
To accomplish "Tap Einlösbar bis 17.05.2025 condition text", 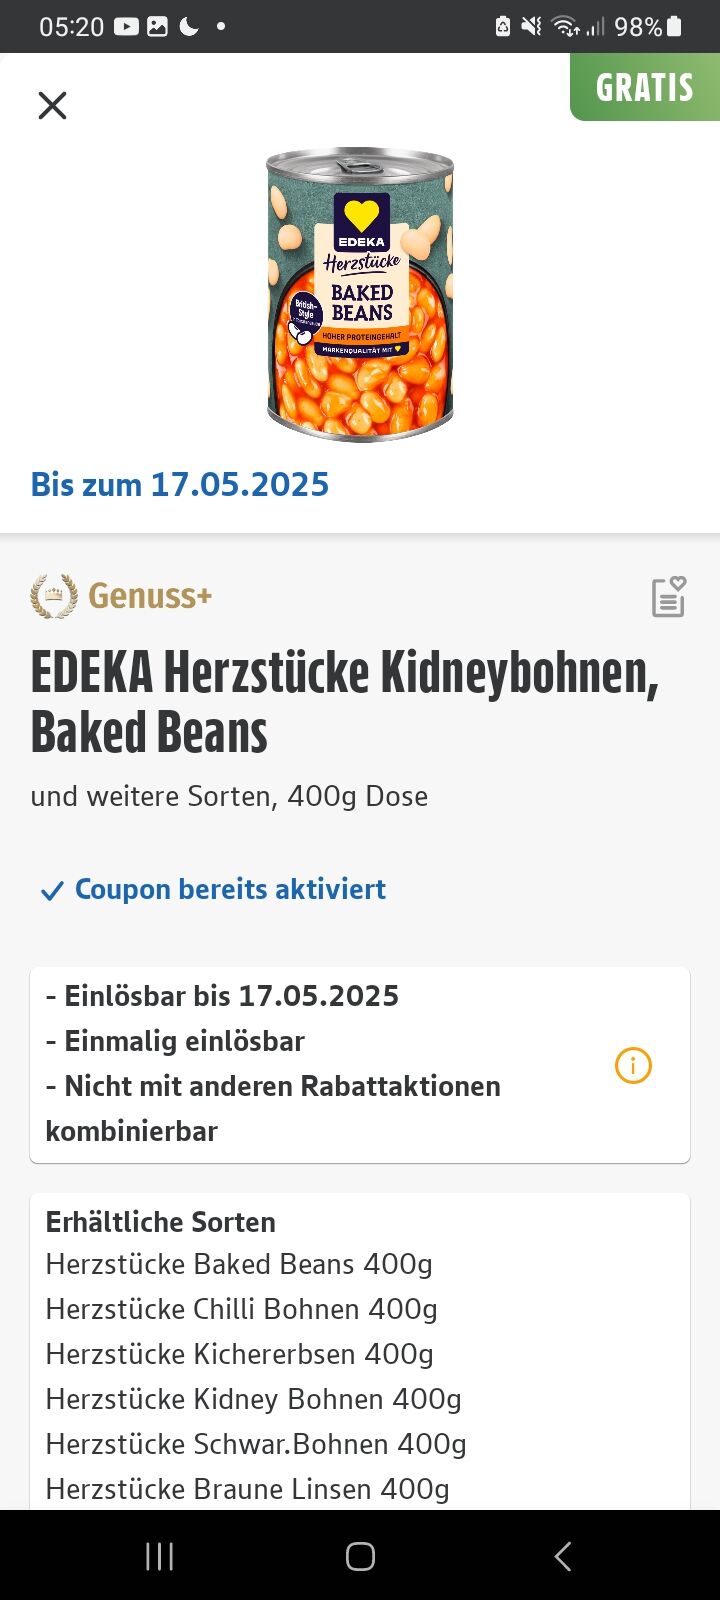I will coord(222,996).
